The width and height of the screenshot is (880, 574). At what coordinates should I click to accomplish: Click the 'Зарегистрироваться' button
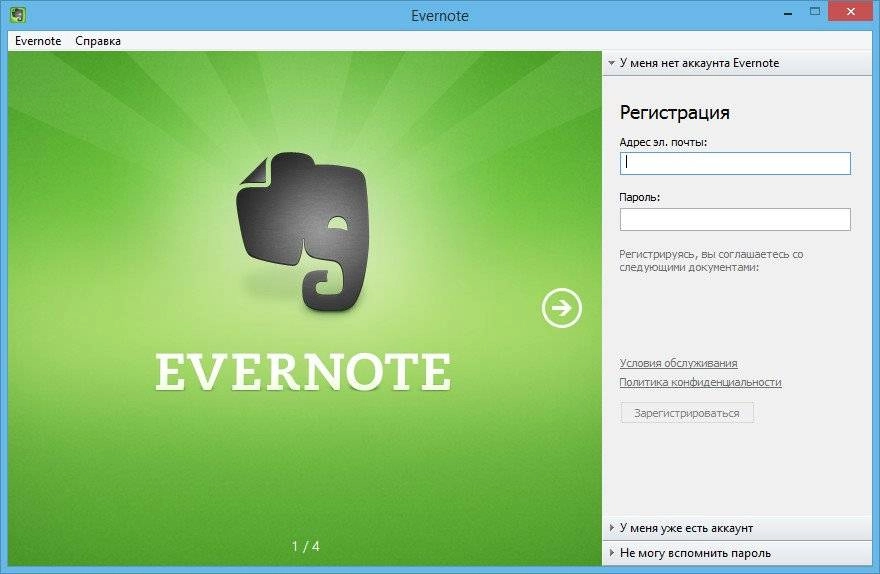(x=686, y=413)
